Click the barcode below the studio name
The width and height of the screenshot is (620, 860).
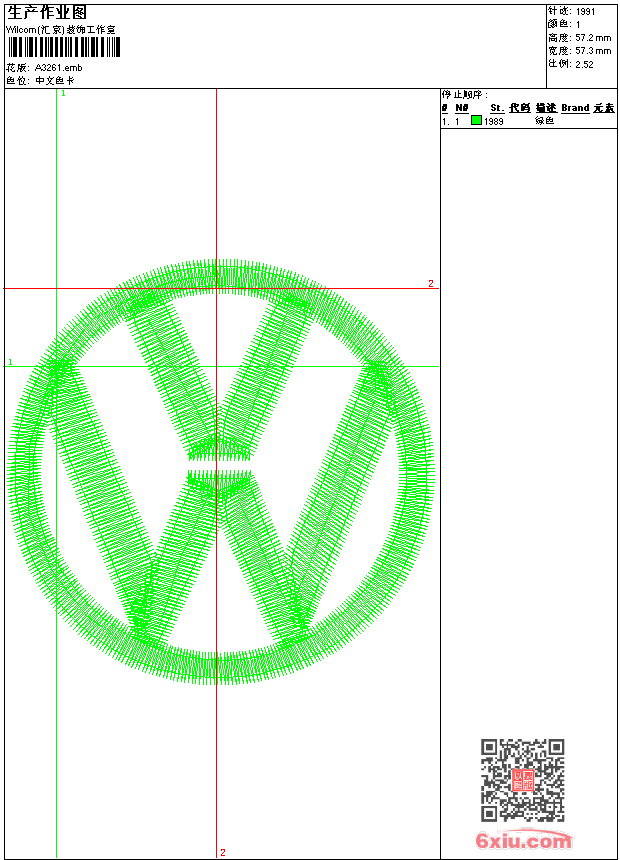pos(64,47)
